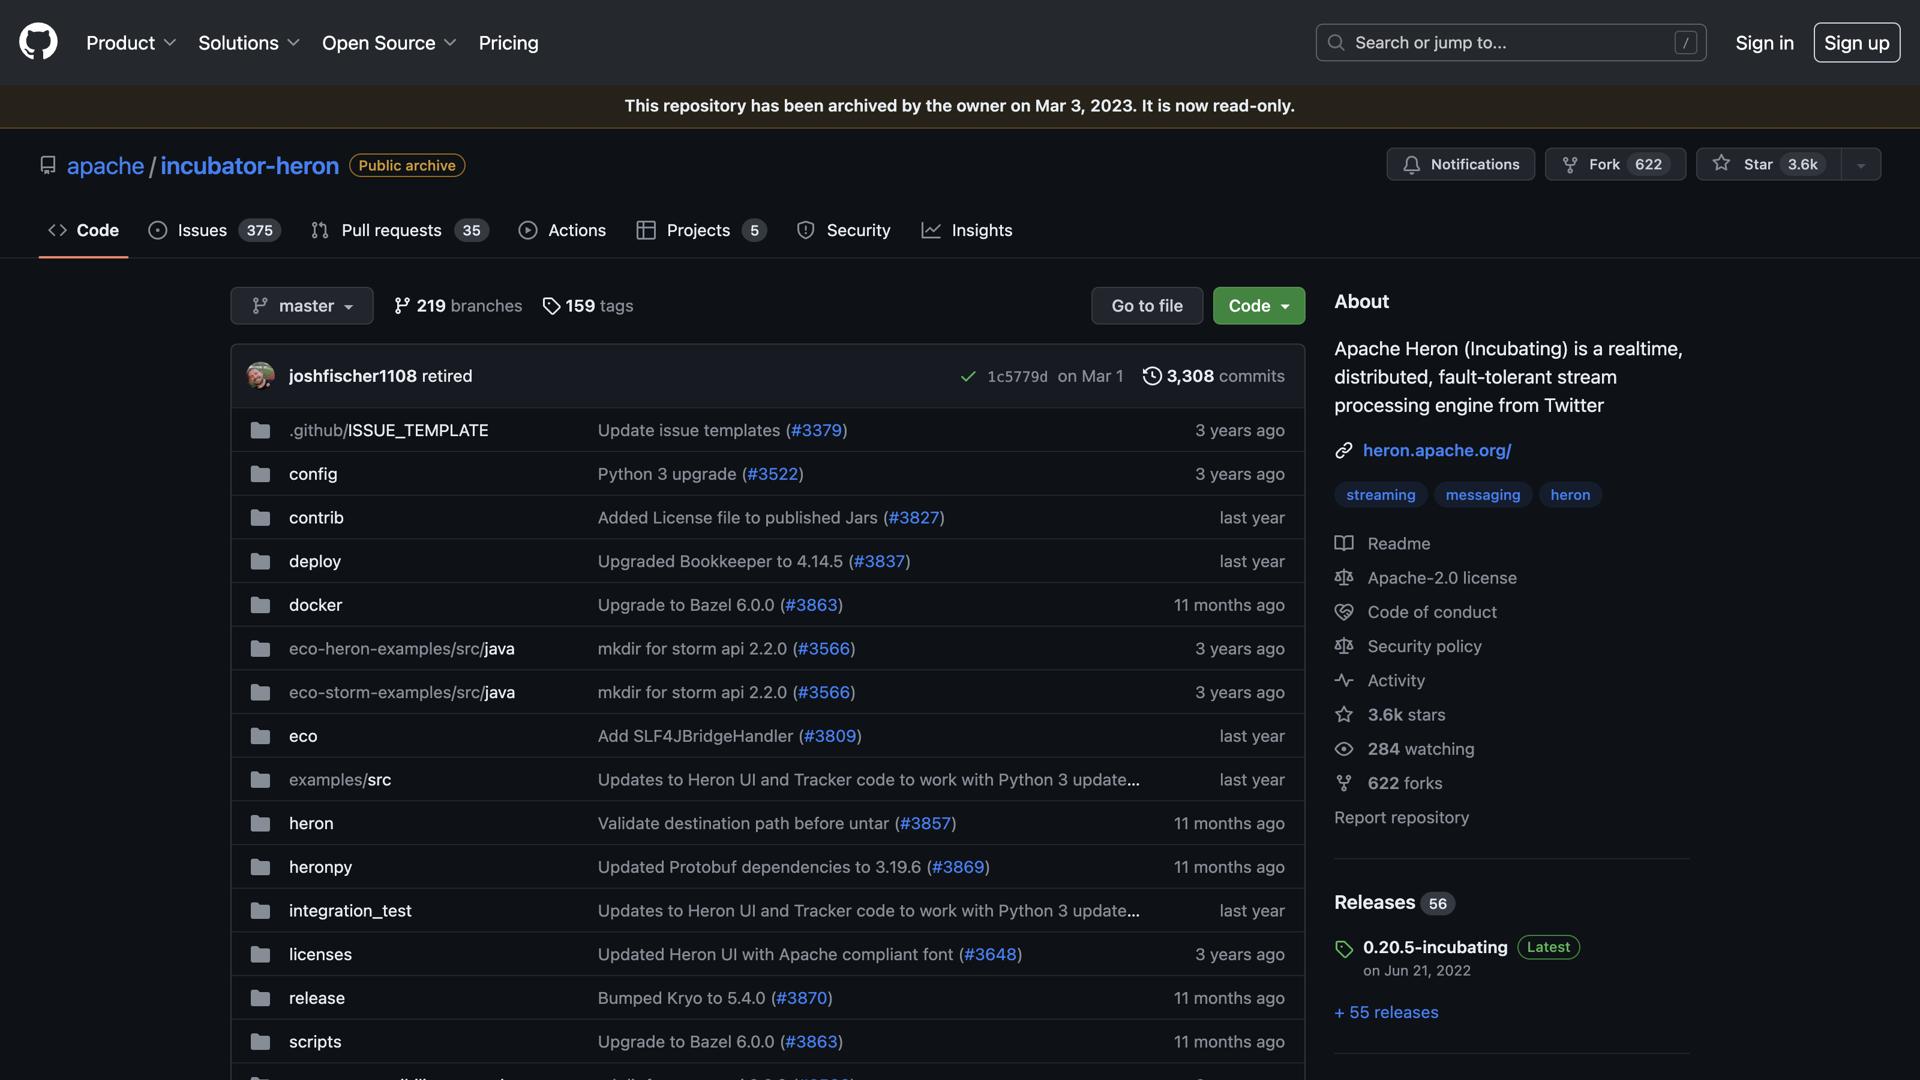
Task: Click the green commit status checkmark
Action: tap(967, 377)
